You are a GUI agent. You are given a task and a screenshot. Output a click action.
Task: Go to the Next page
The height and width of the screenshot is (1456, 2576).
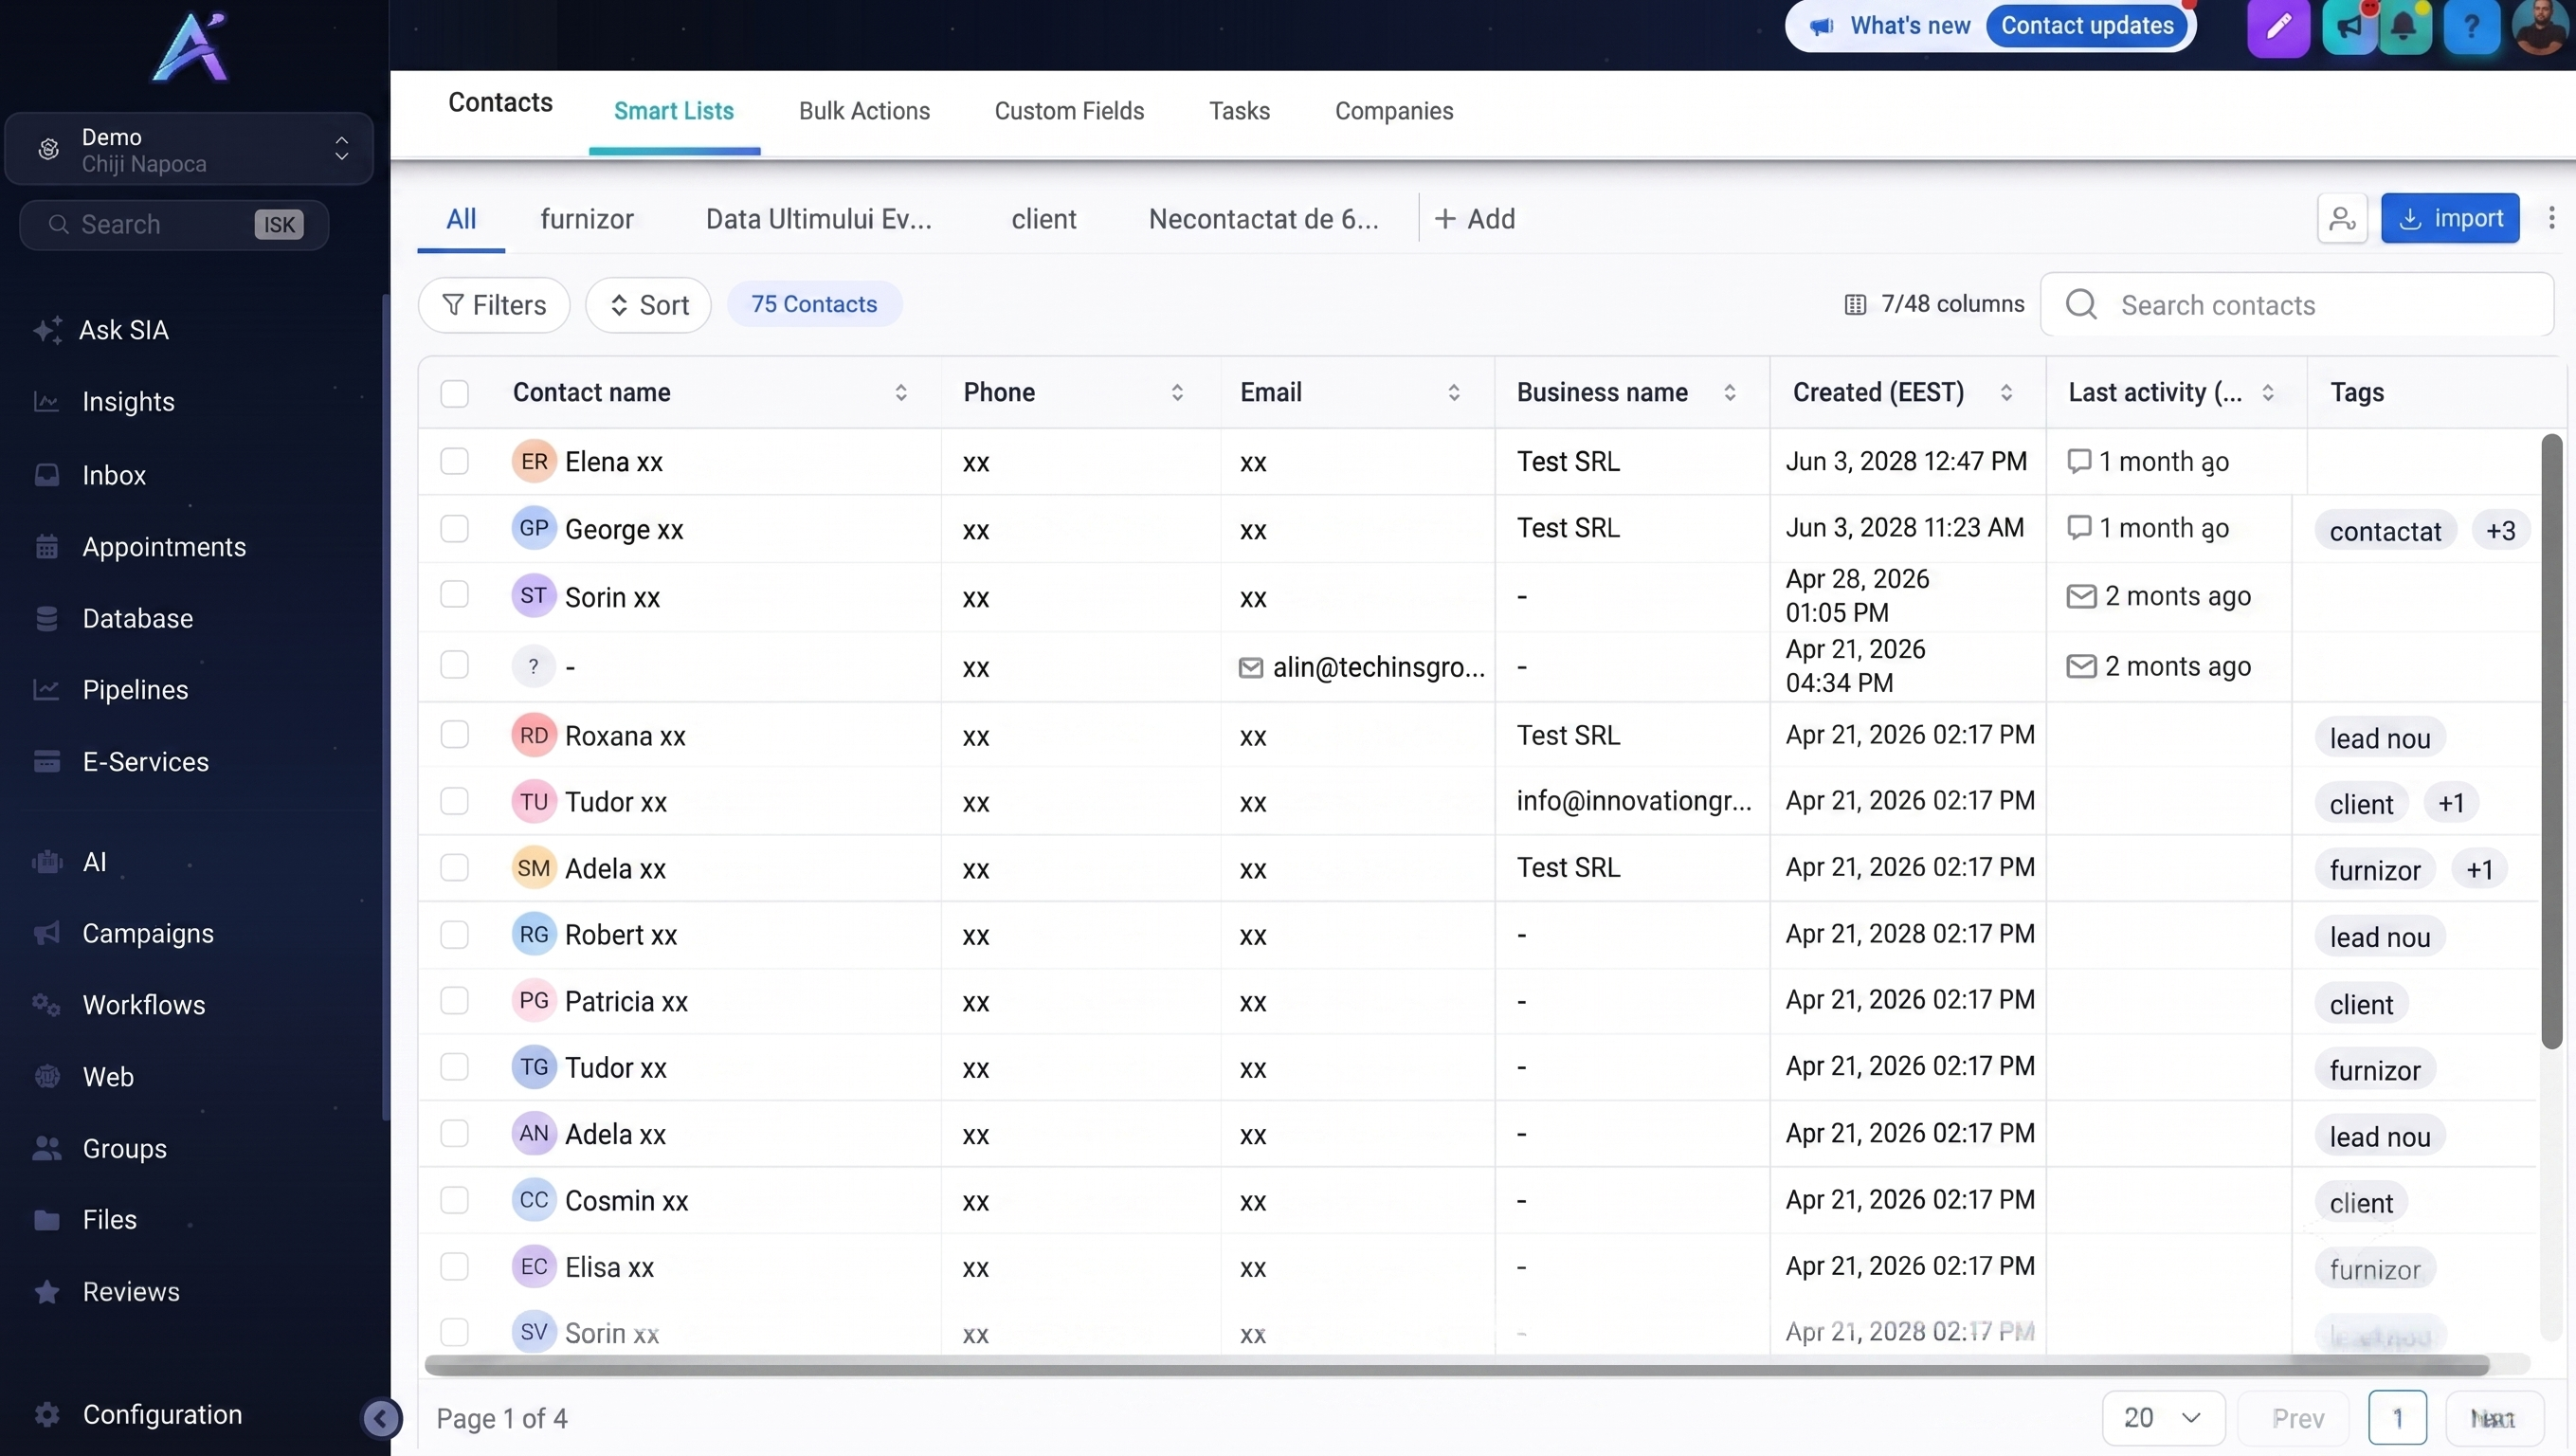[x=2493, y=1418]
